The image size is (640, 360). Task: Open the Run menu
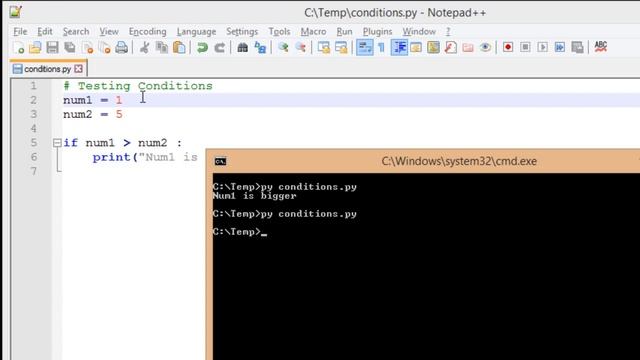[x=344, y=31]
